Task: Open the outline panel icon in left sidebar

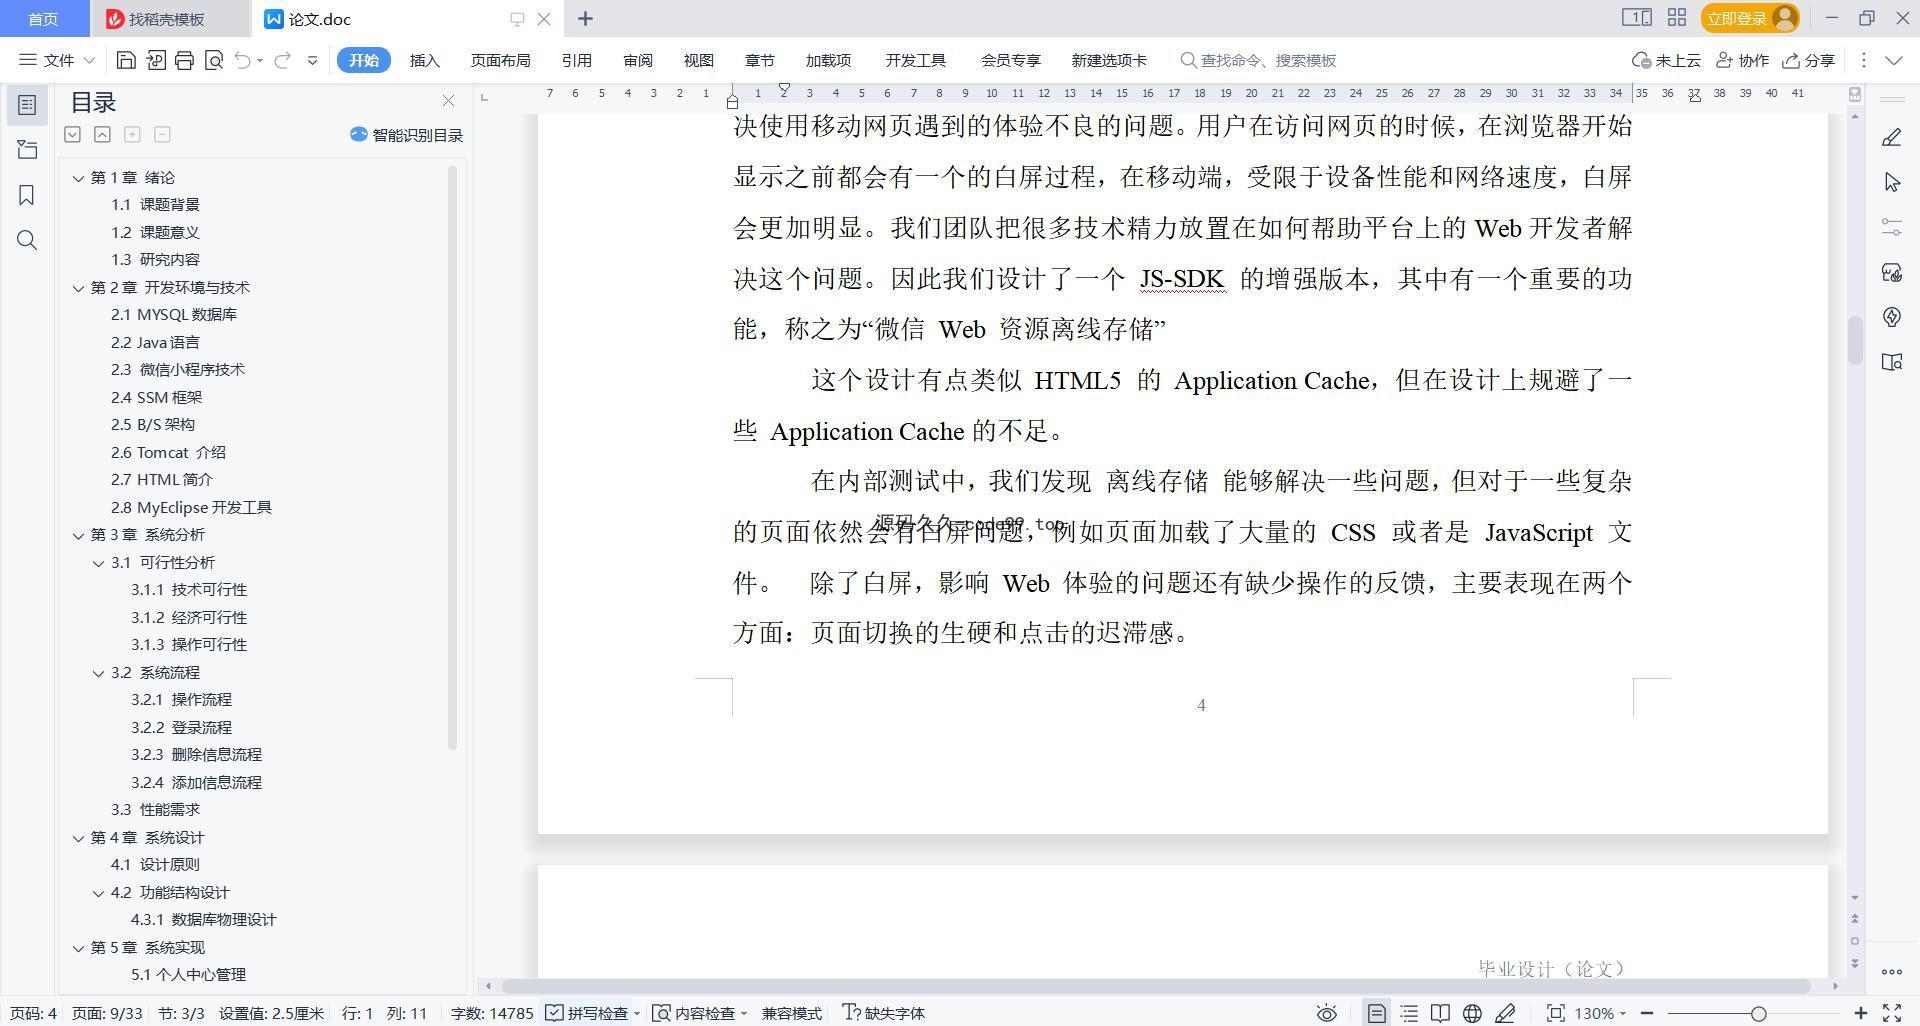Action: click(x=27, y=105)
